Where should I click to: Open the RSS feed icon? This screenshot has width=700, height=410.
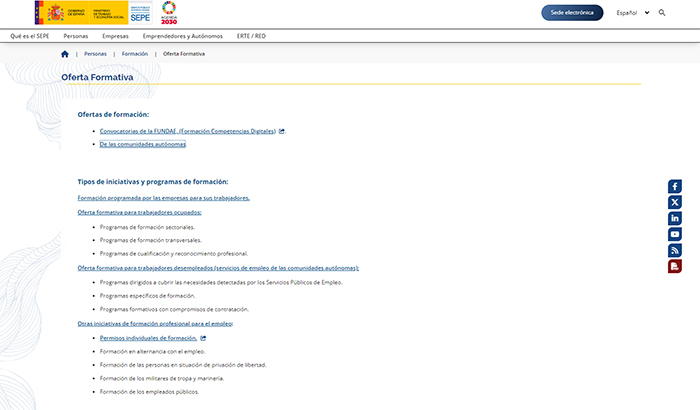pyautogui.click(x=675, y=250)
